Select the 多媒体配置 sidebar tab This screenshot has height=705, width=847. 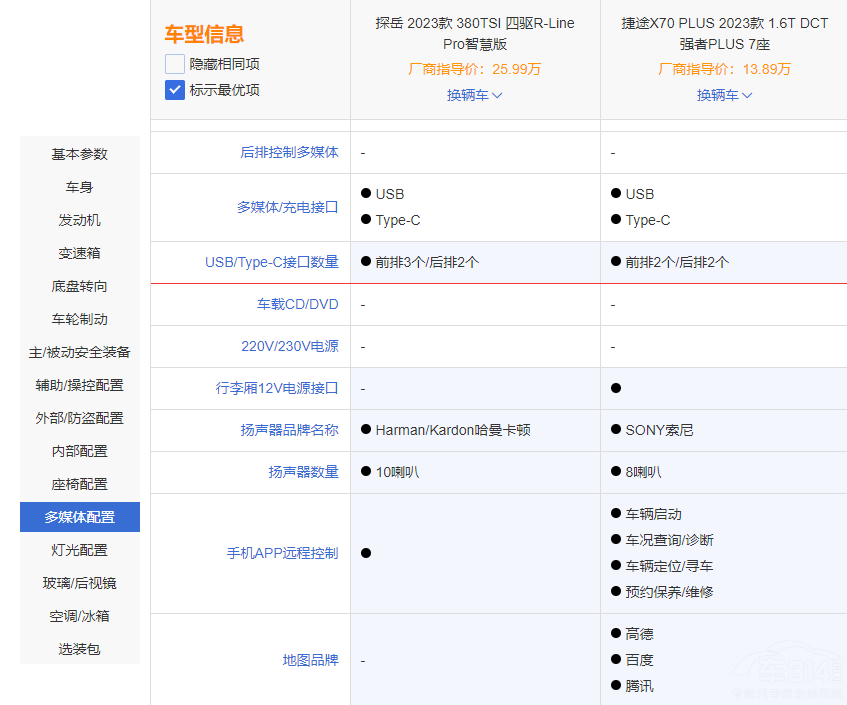80,517
